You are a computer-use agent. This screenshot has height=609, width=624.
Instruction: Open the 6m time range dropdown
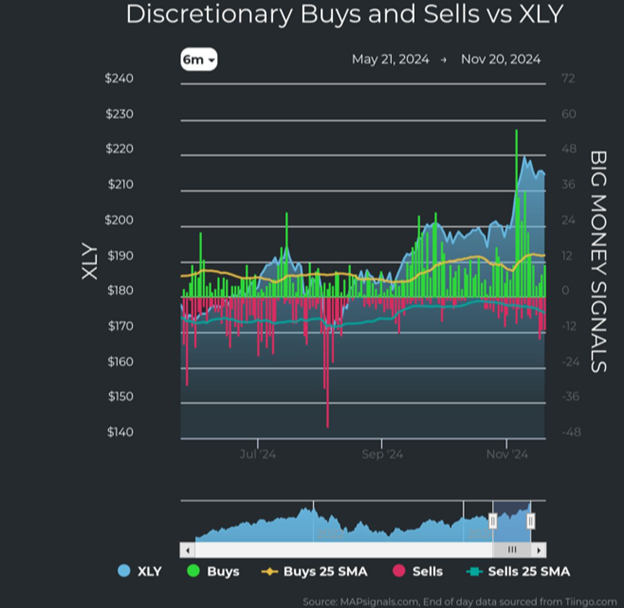pyautogui.click(x=199, y=60)
